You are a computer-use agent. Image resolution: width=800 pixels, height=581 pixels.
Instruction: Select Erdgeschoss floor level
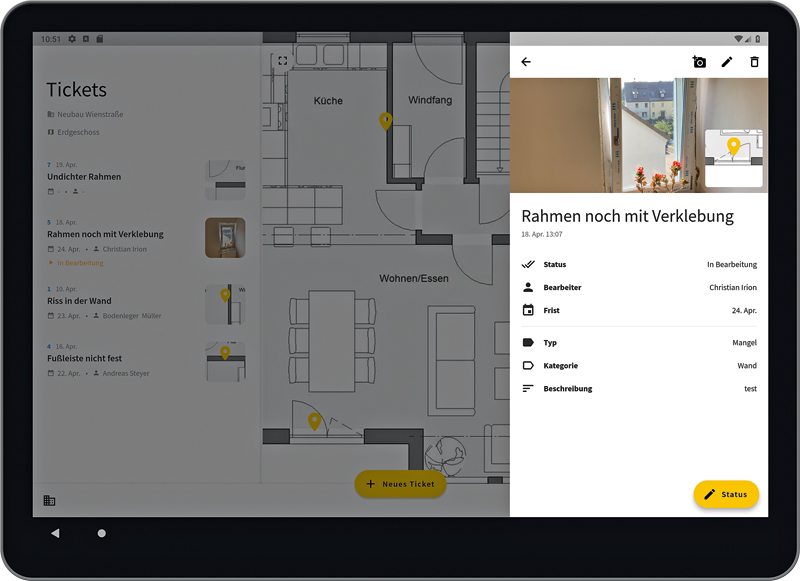pos(78,132)
